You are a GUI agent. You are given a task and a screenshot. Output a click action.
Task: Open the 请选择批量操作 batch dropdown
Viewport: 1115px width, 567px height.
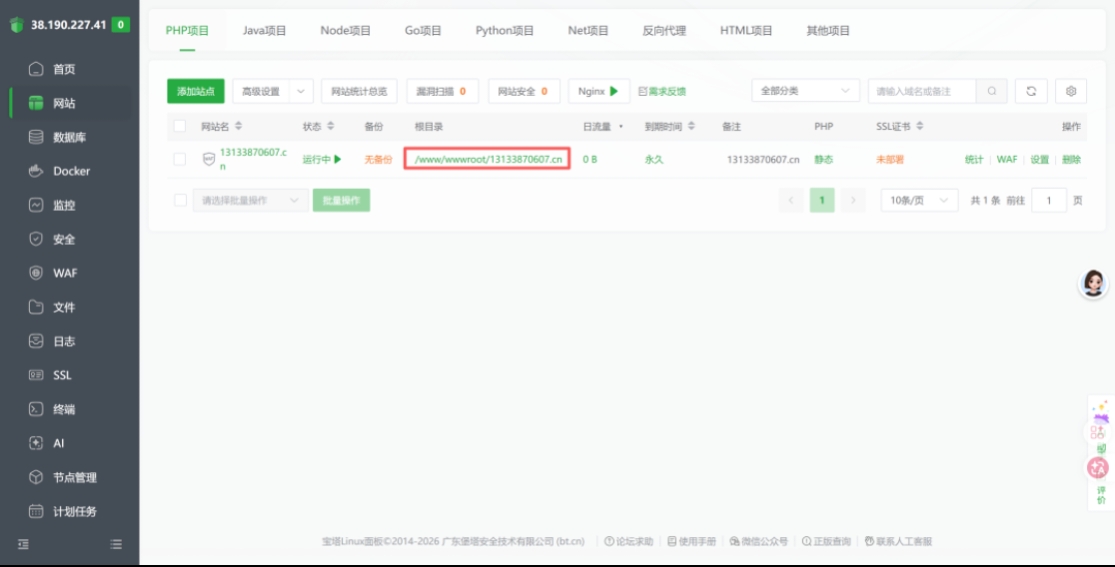250,200
